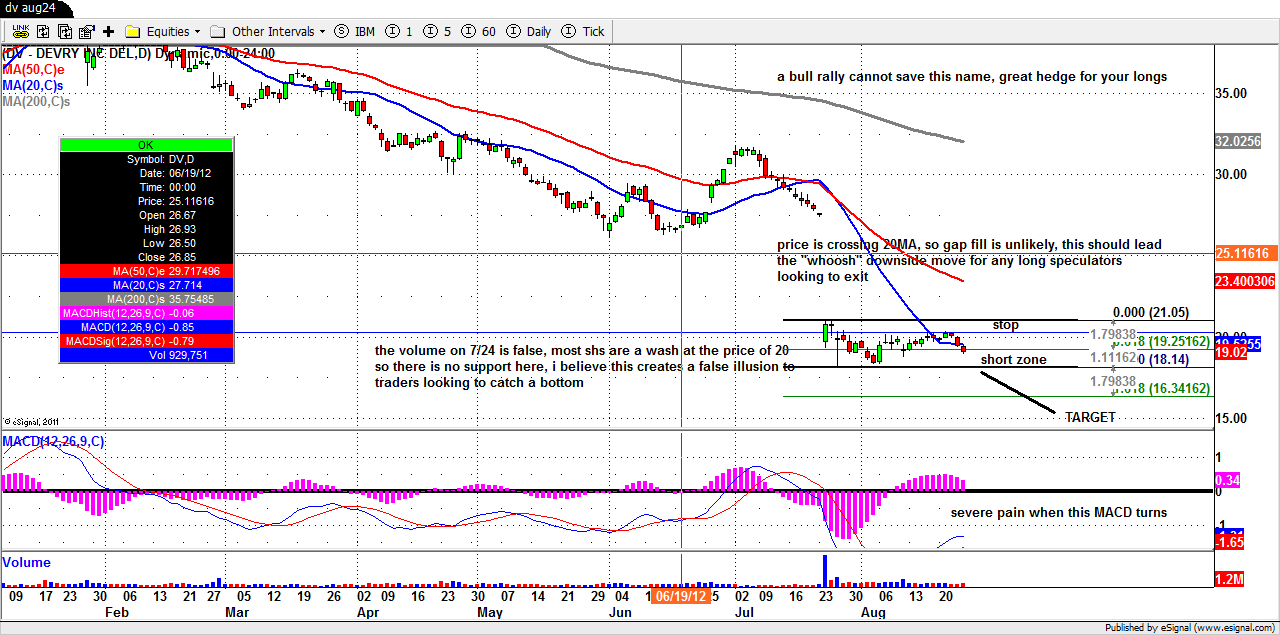Click the overlapping-windows refresh toolbar icon

pyautogui.click(x=65, y=31)
